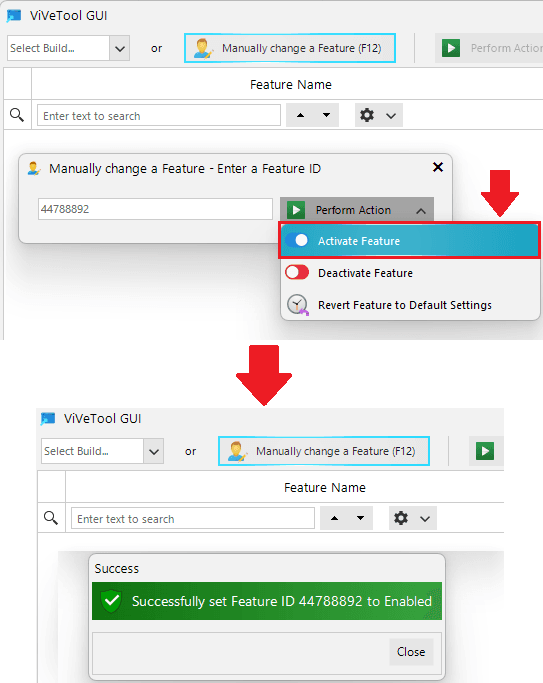Click the search down arrow in bottom window

(x=360, y=518)
